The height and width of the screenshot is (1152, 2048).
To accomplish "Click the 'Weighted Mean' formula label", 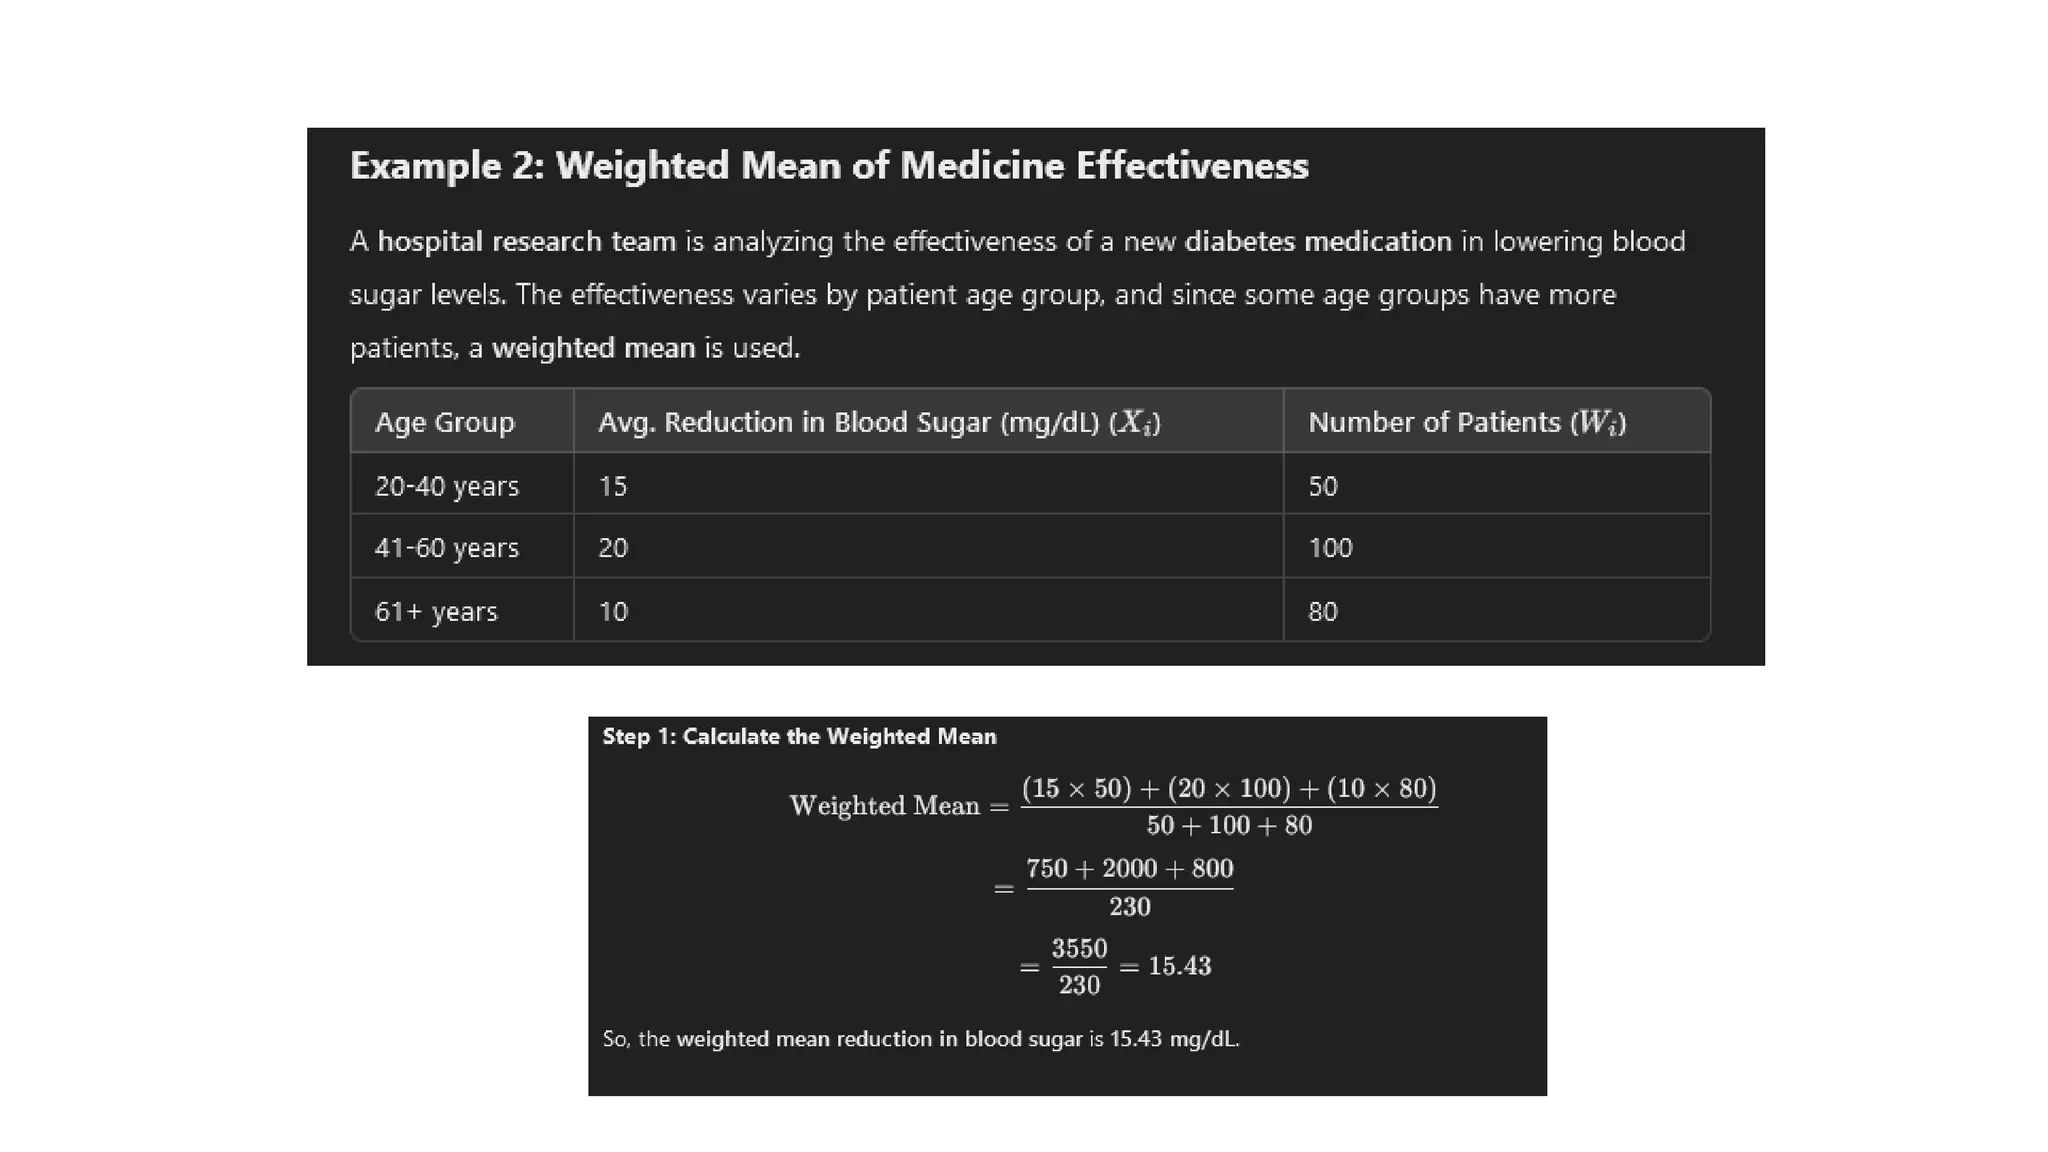I will click(x=883, y=806).
